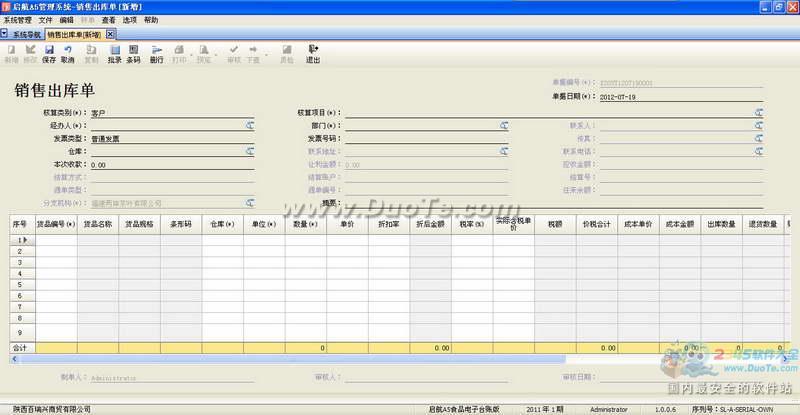Click 货品编号 cell in row 1
Viewport: 800px width, 415px height.
point(56,240)
